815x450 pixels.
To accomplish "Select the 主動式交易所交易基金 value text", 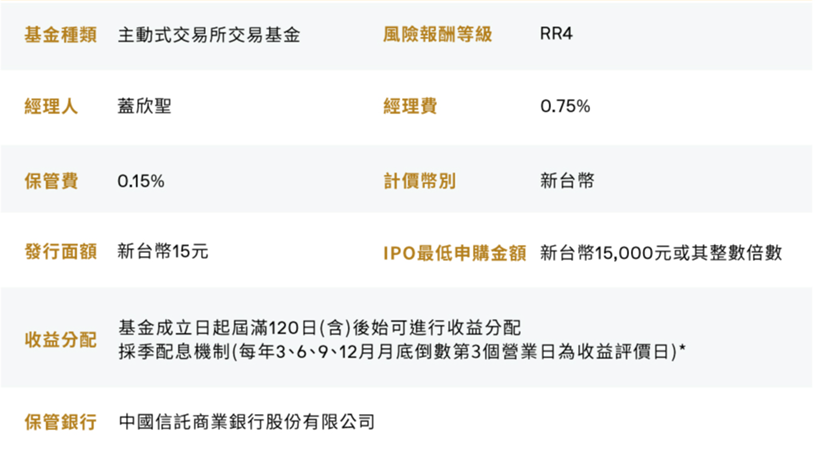I will 208,35.
